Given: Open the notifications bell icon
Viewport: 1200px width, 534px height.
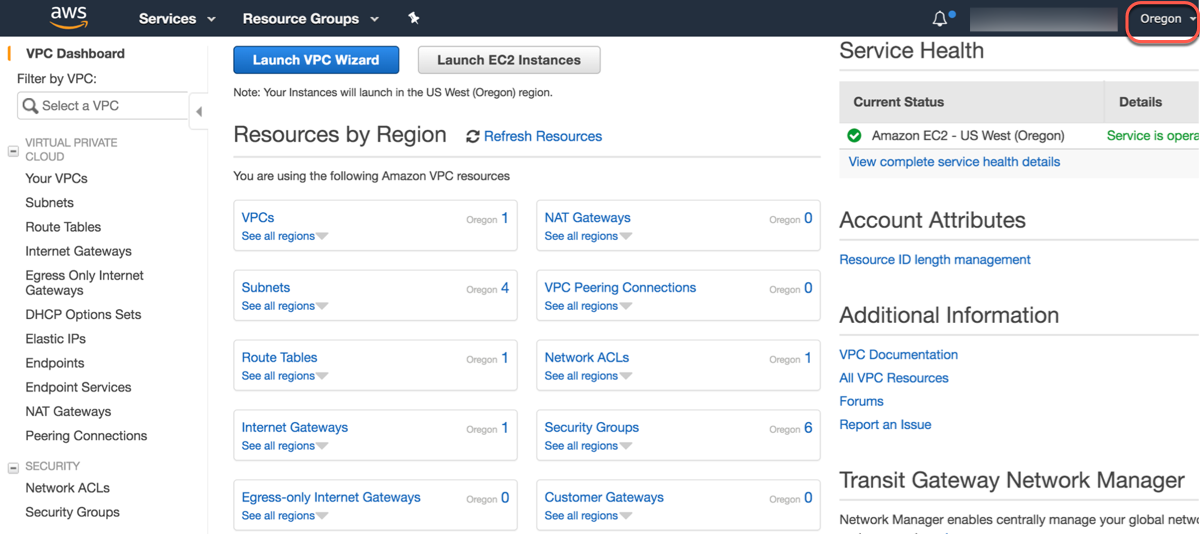Looking at the screenshot, I should [x=940, y=18].
